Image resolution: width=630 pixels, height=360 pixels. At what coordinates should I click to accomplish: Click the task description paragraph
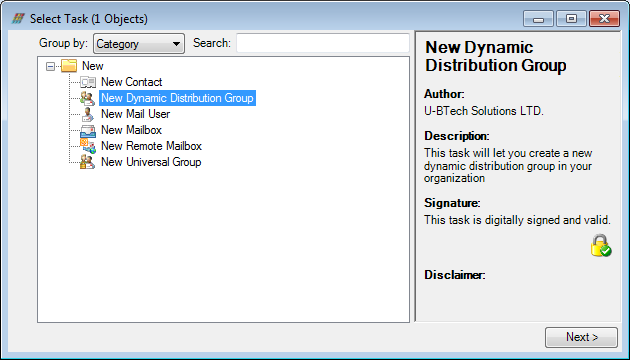tap(508, 166)
